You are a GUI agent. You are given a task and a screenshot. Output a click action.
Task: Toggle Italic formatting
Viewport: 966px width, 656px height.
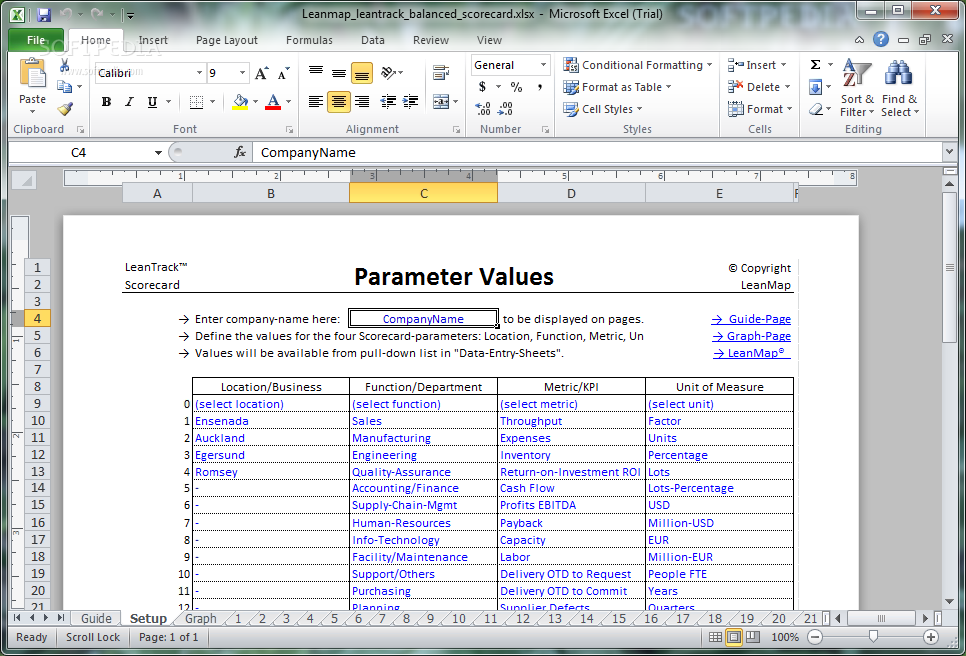pyautogui.click(x=129, y=102)
